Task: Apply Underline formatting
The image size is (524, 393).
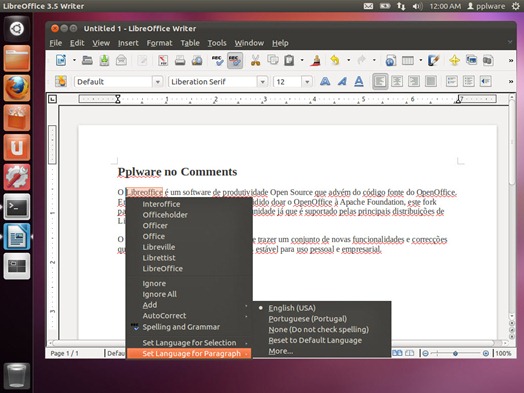Action: pyautogui.click(x=359, y=82)
